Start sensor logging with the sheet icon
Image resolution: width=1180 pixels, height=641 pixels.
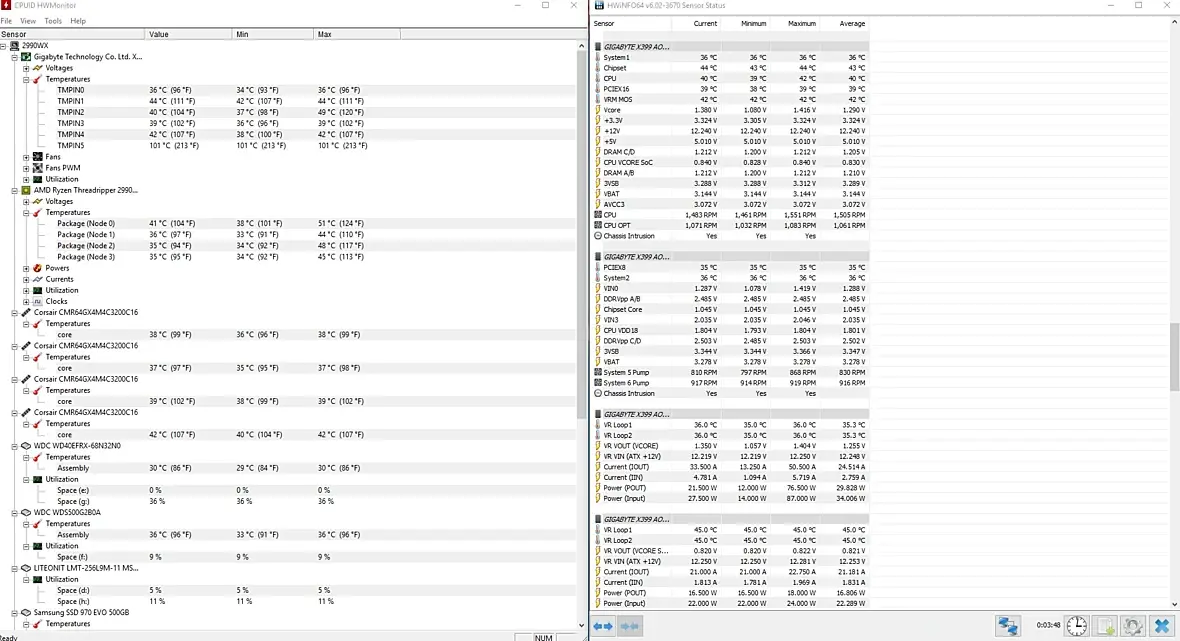(1105, 625)
